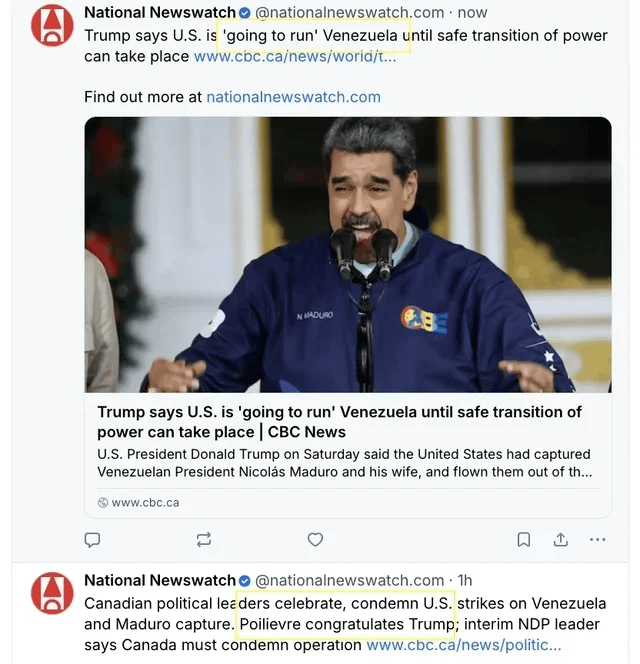The image size is (640, 664).
Task: Bookmark the Trump Venezuela post
Action: (524, 540)
